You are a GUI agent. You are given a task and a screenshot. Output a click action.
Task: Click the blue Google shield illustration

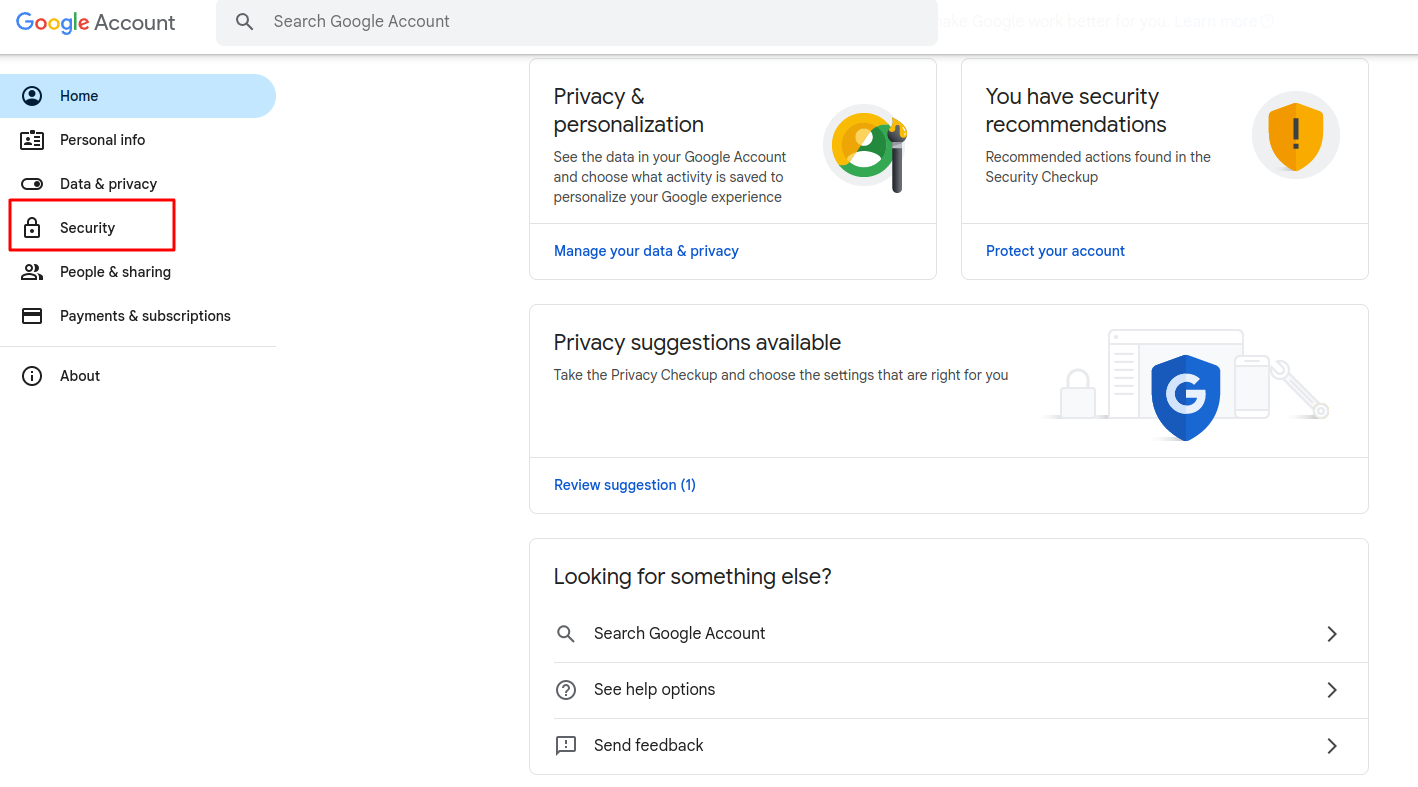click(x=1185, y=397)
